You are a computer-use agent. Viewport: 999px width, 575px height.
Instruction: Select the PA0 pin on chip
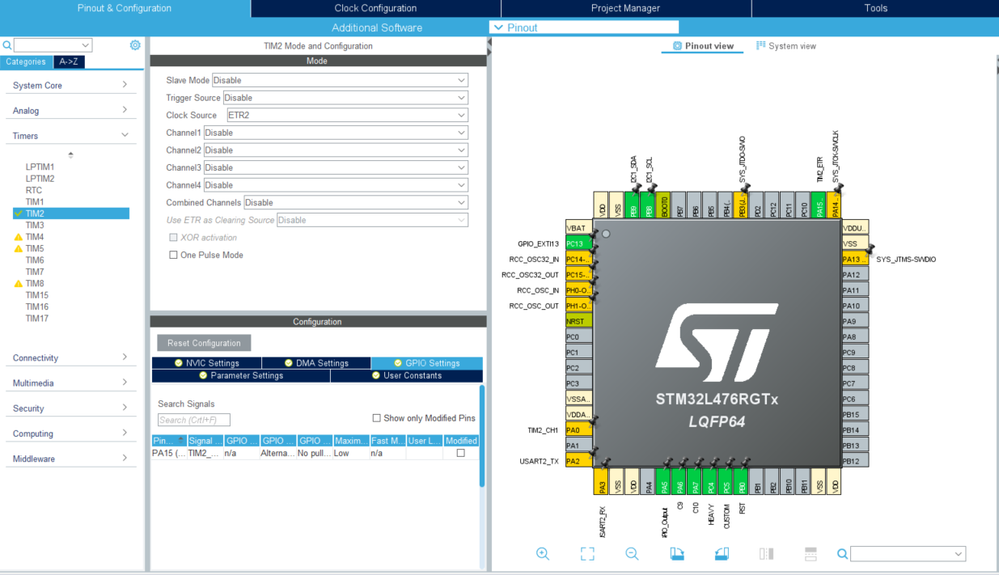tap(579, 430)
